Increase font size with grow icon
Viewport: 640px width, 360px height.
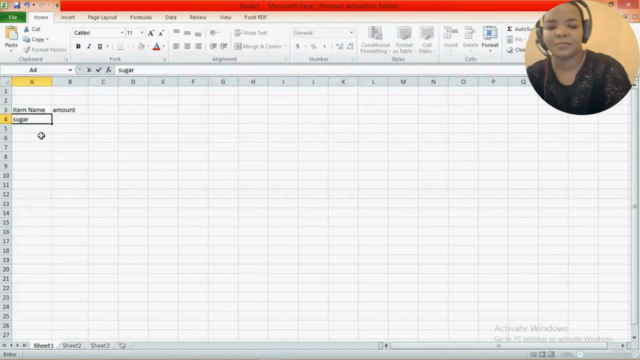click(x=151, y=33)
